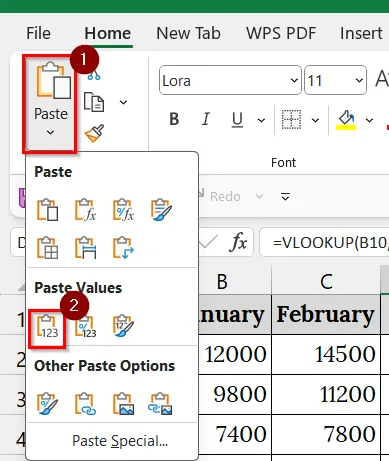Screen dimensions: 389x461
Task: Select cell containing 14500
Action: [326, 354]
